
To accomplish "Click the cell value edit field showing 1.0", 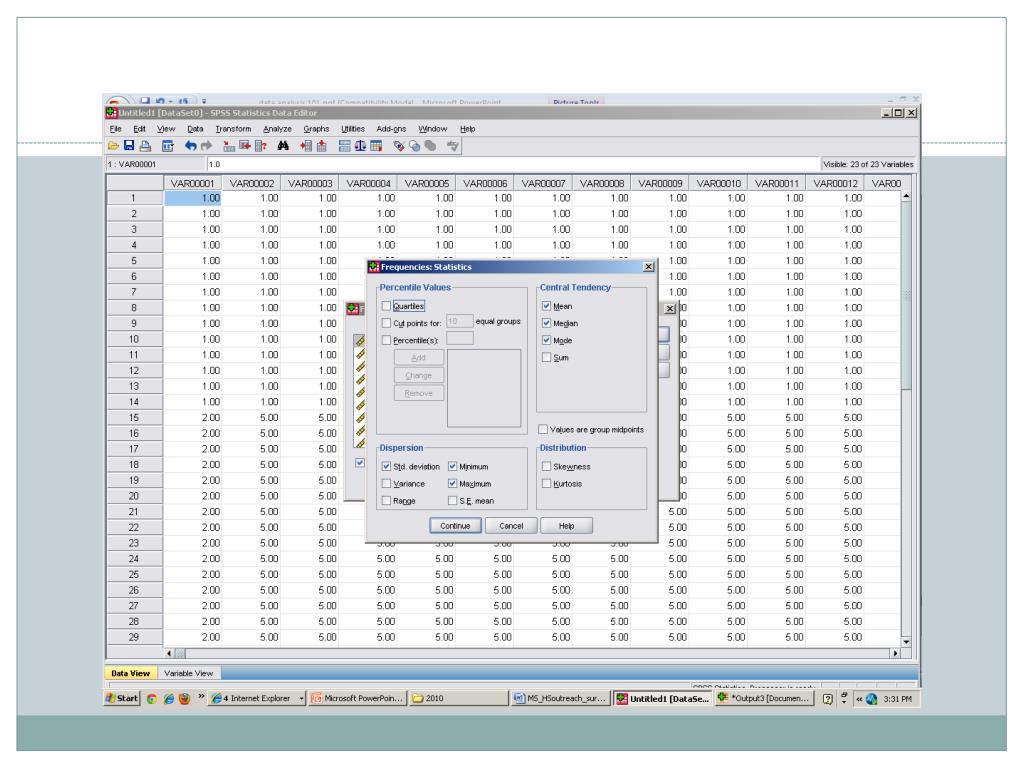I will pos(513,164).
